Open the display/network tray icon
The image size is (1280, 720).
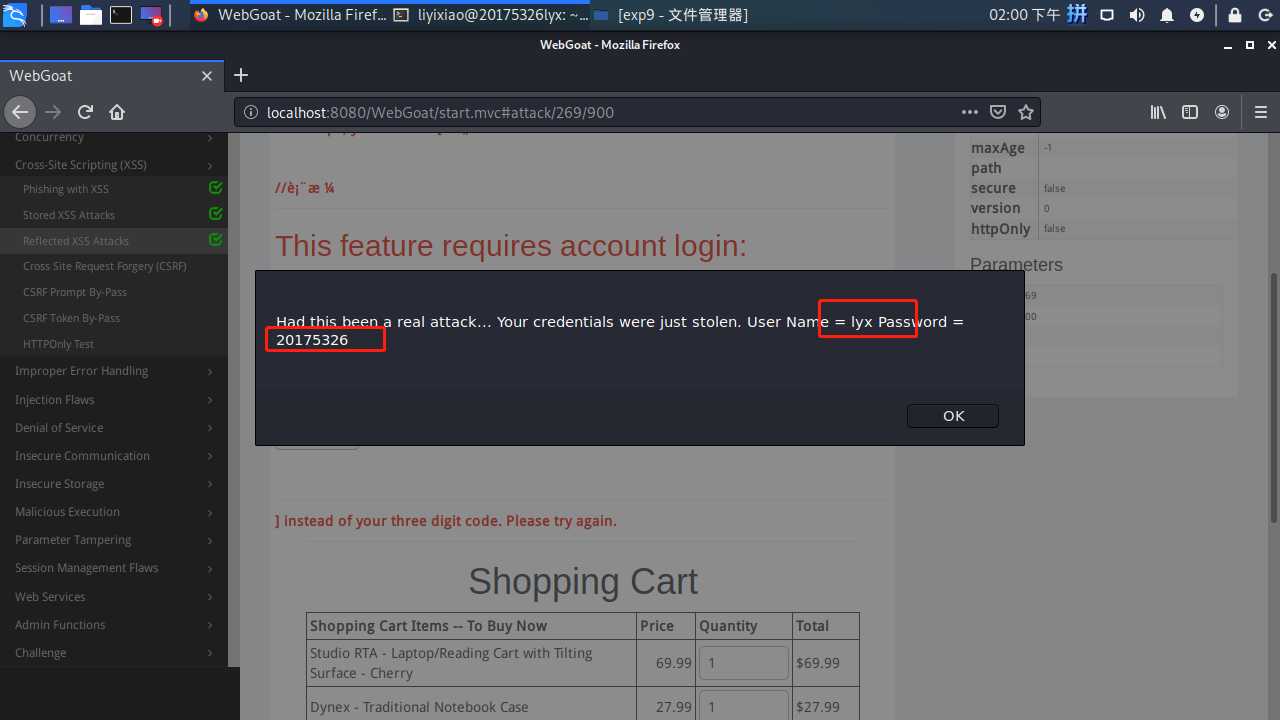click(x=1107, y=15)
